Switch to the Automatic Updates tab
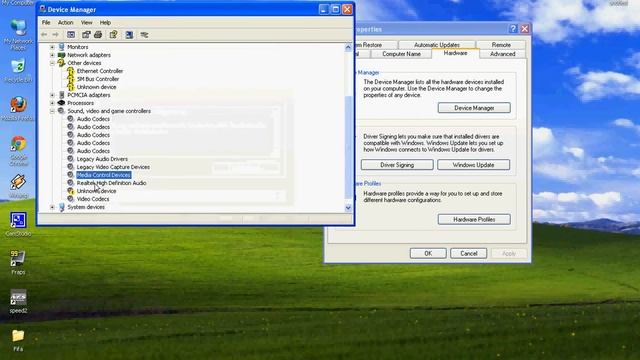This screenshot has height=360, width=640. tap(437, 44)
